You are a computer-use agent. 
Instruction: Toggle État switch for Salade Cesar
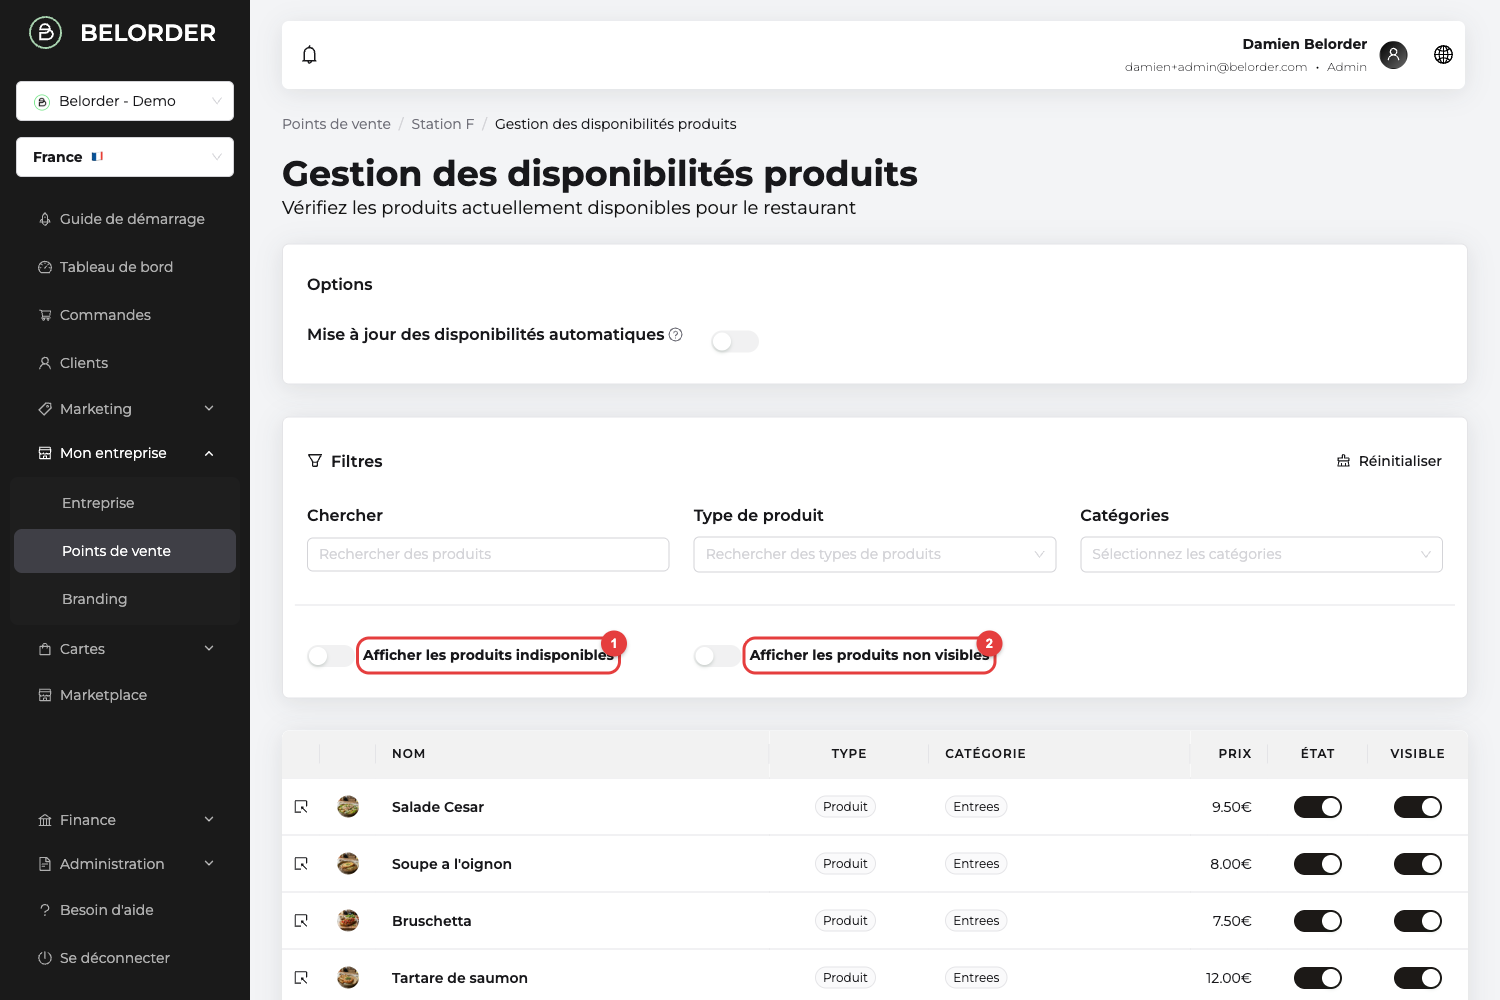click(x=1318, y=807)
